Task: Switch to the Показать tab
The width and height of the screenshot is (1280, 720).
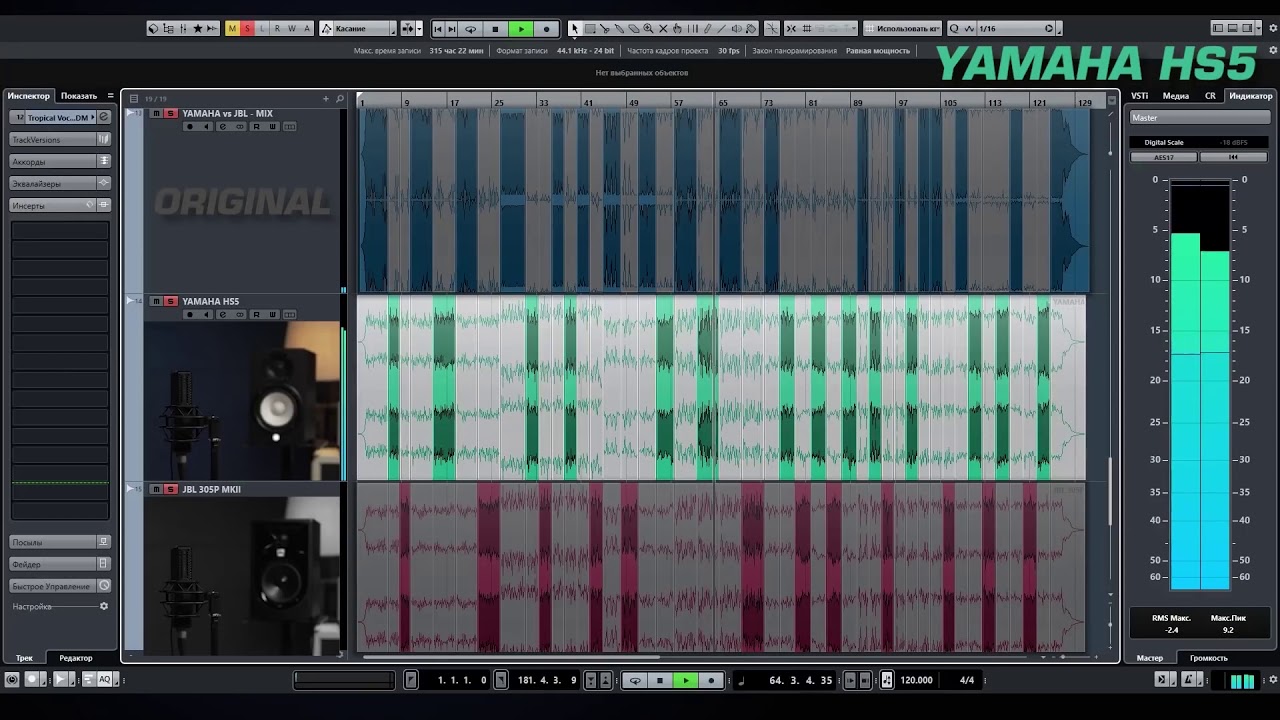Action: (x=79, y=96)
